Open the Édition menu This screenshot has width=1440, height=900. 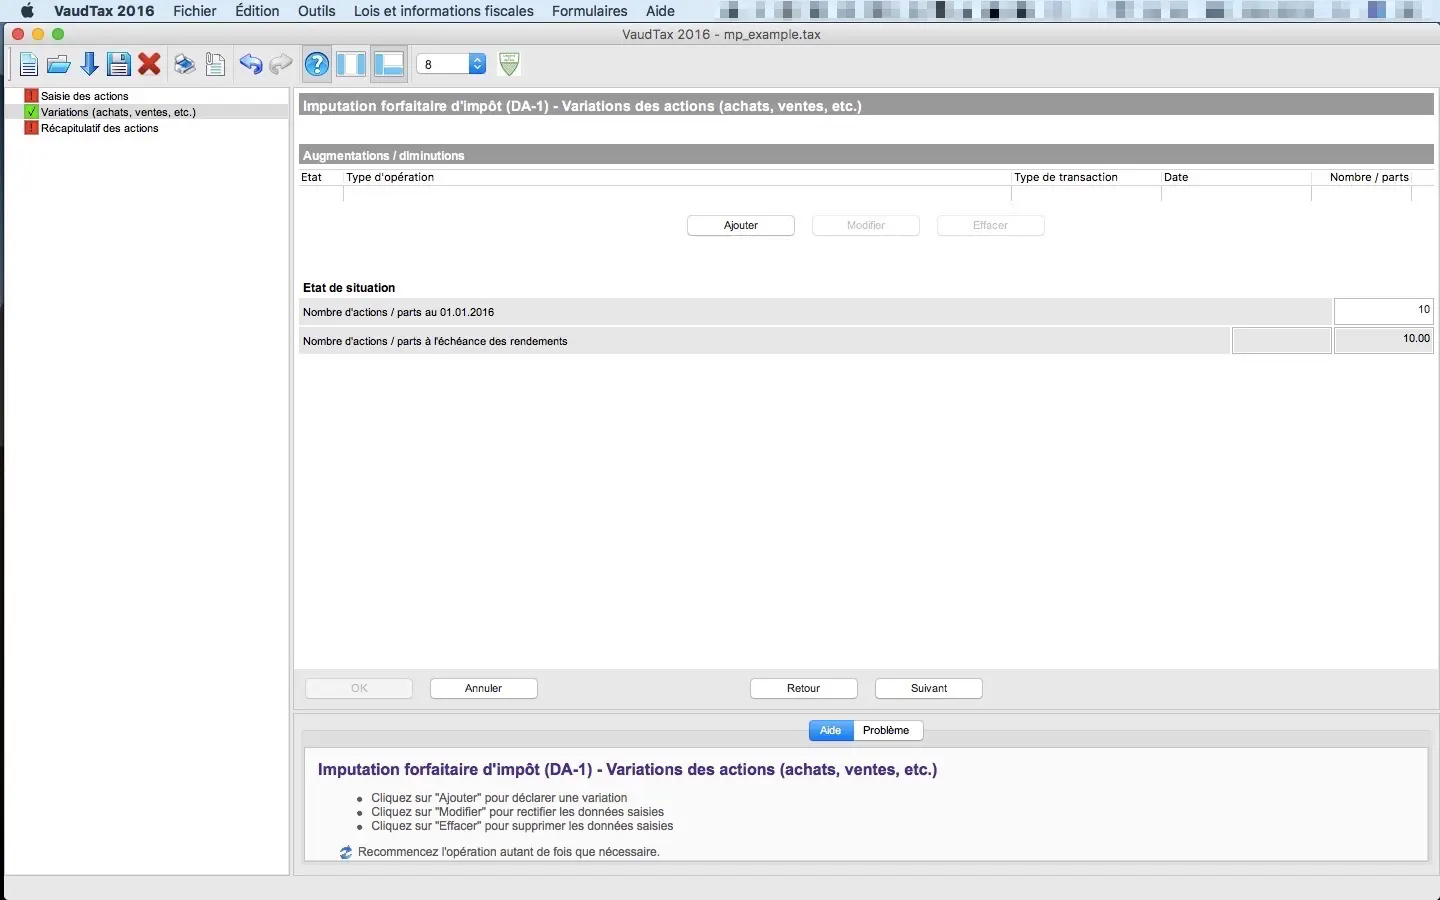point(257,11)
